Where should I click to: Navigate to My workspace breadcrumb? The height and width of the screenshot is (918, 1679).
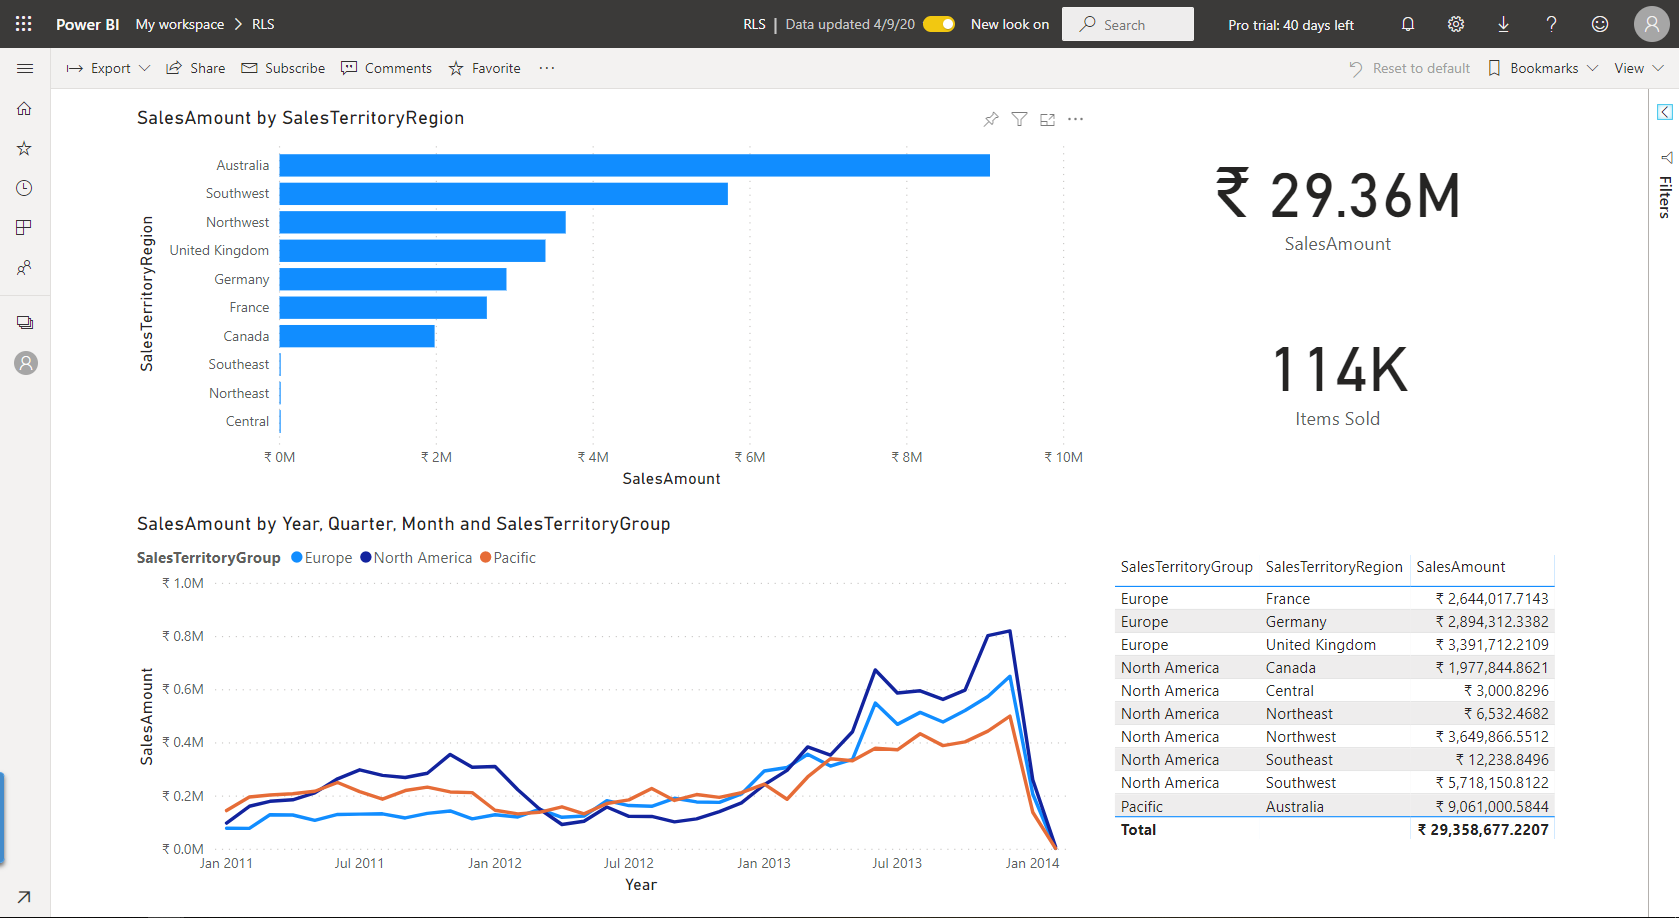pos(180,24)
